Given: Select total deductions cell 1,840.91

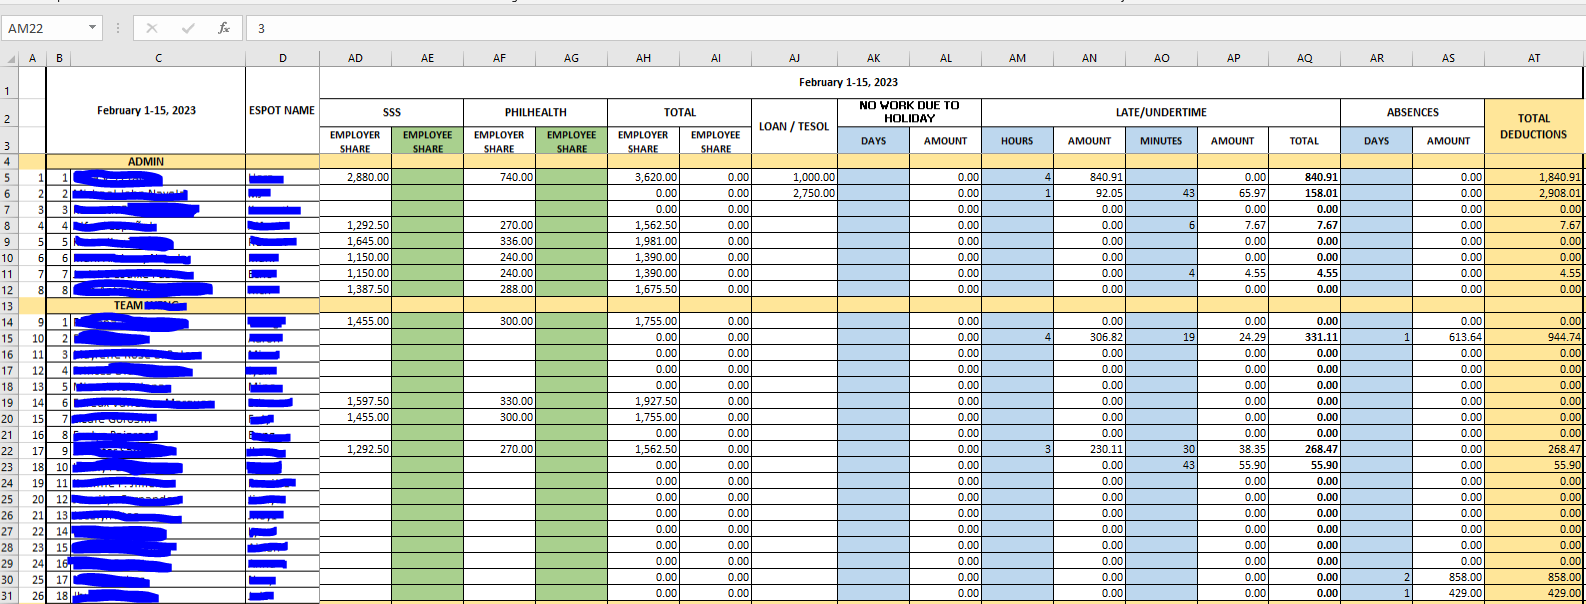Looking at the screenshot, I should pos(1534,177).
